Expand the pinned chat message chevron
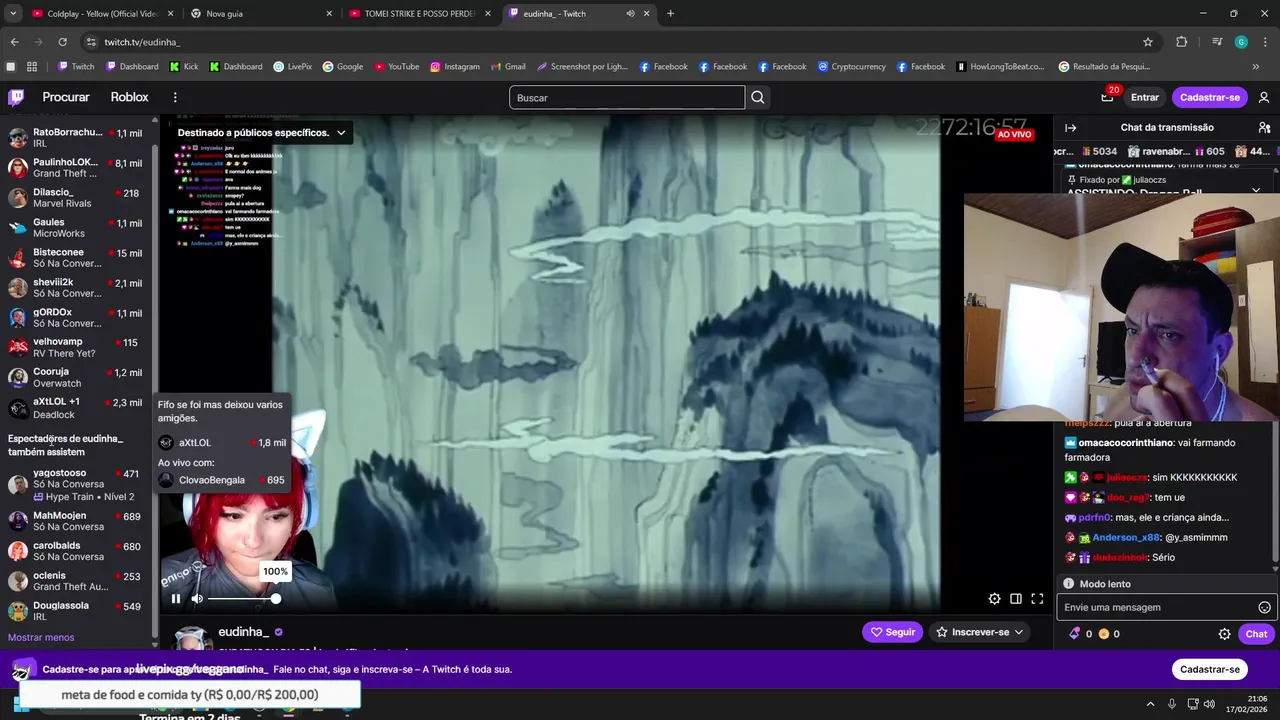 [1256, 190]
